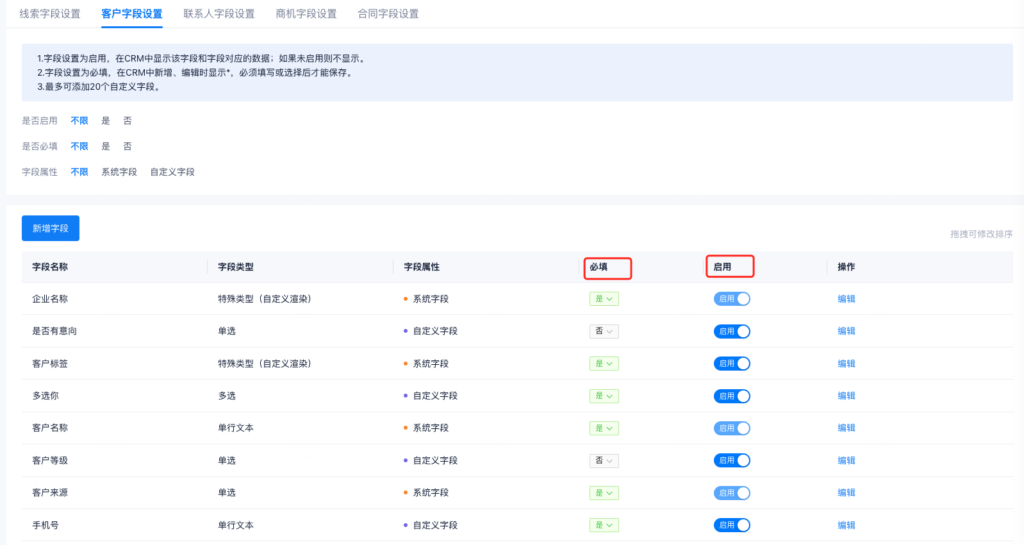Viewport: 1024px width, 545px height.
Task: Open the 联系人字段设置 tab
Action: [x=218, y=14]
